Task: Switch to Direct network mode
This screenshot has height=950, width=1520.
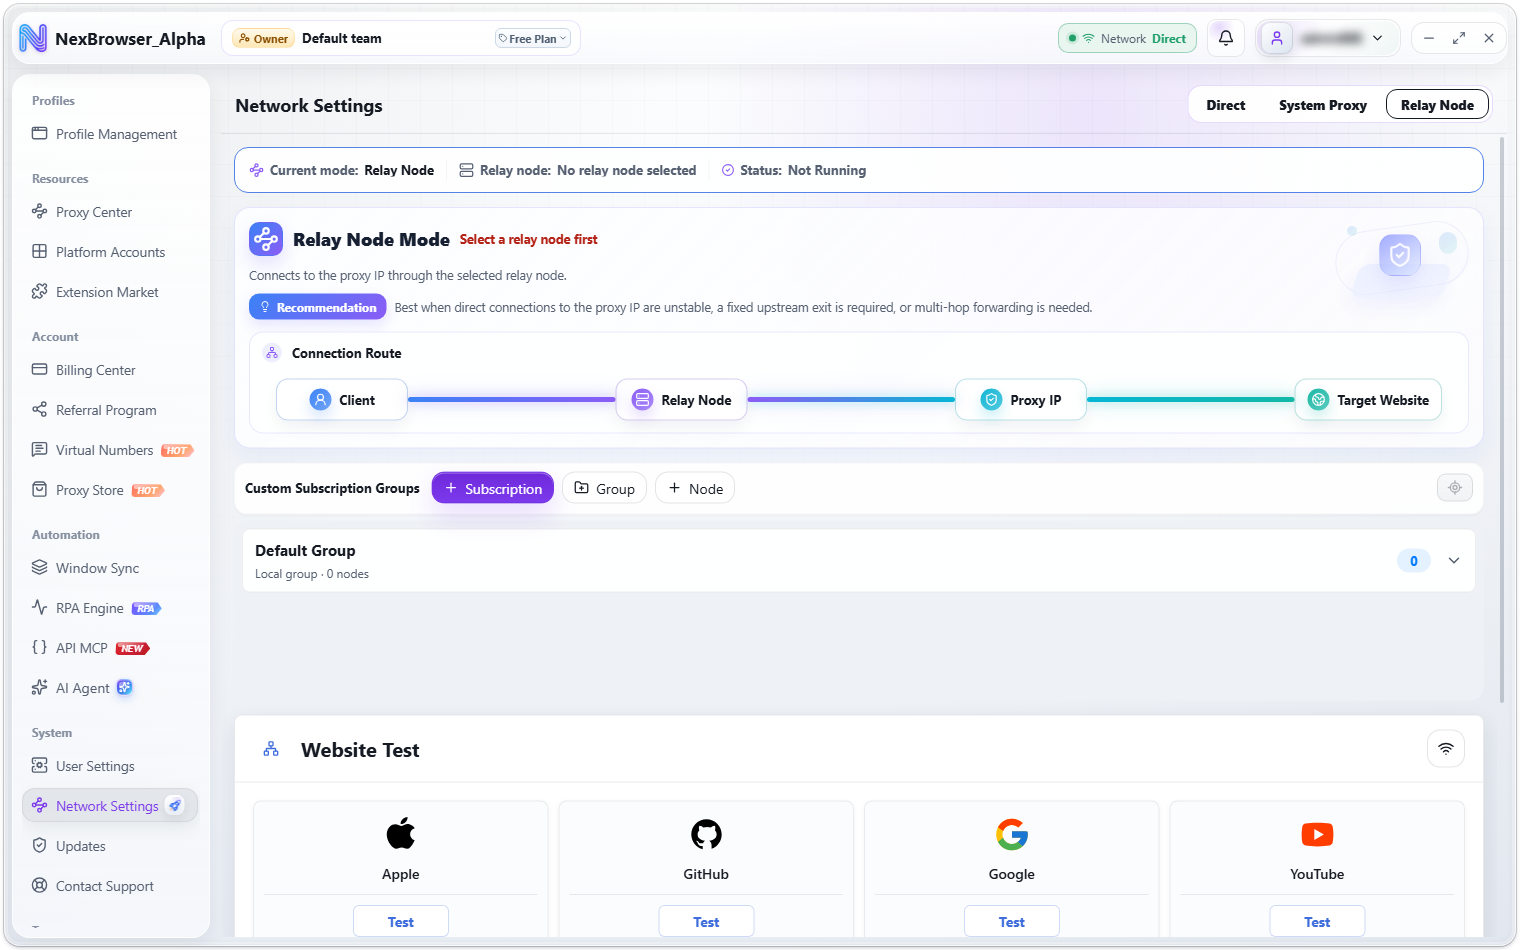Action: tap(1226, 105)
